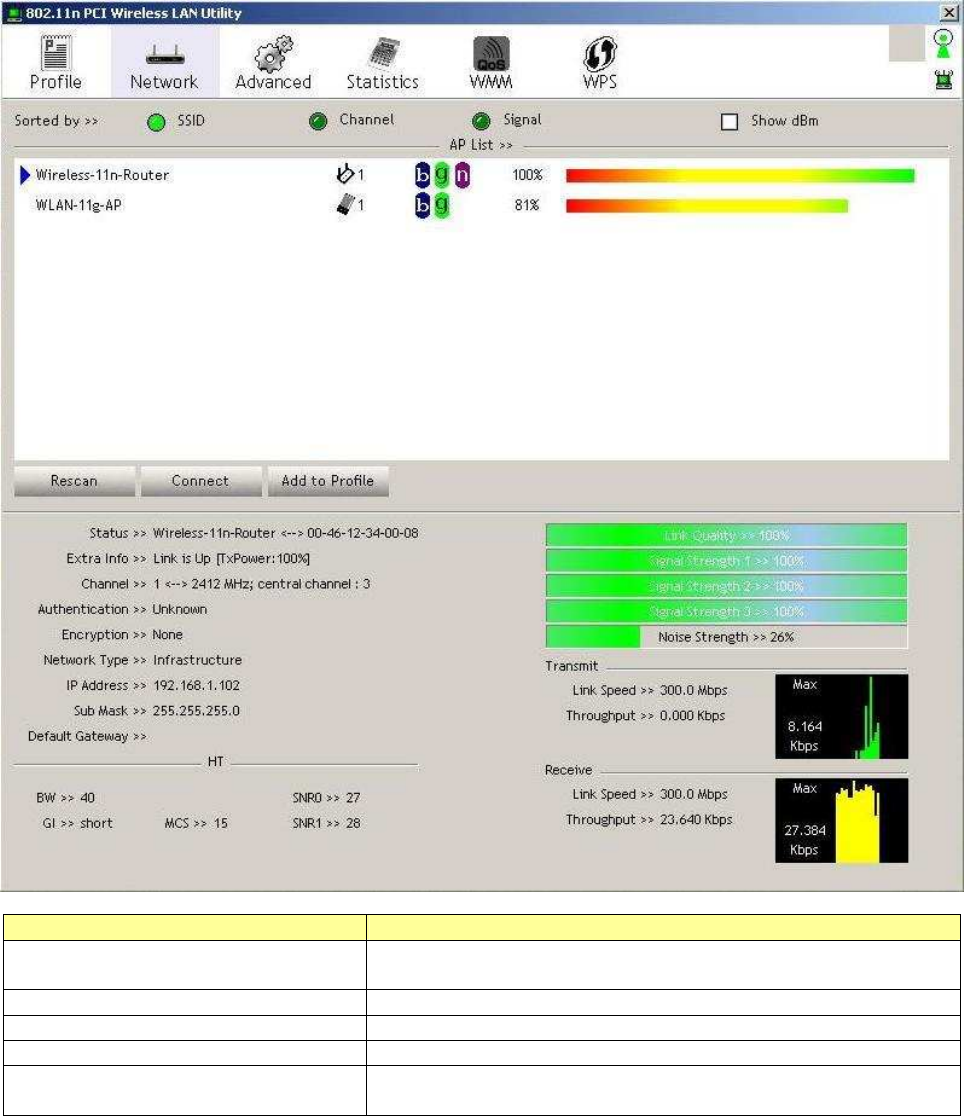
Task: Close the Wireless LAN Utility window
Action: tap(949, 13)
